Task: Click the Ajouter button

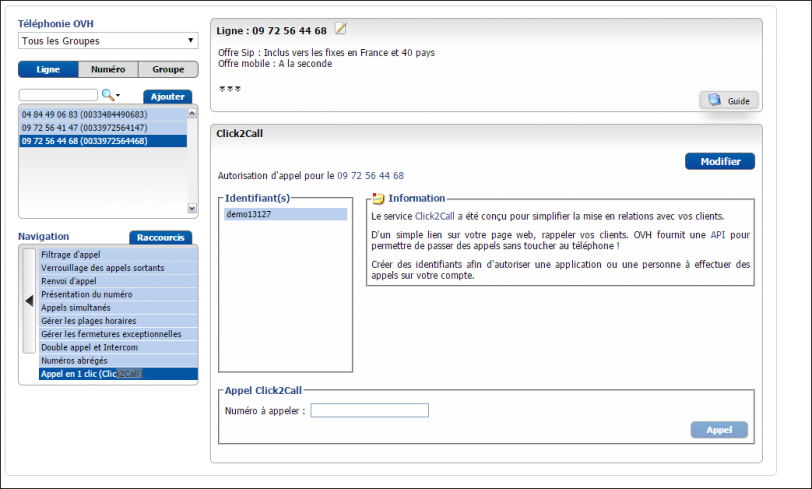Action: (x=168, y=96)
